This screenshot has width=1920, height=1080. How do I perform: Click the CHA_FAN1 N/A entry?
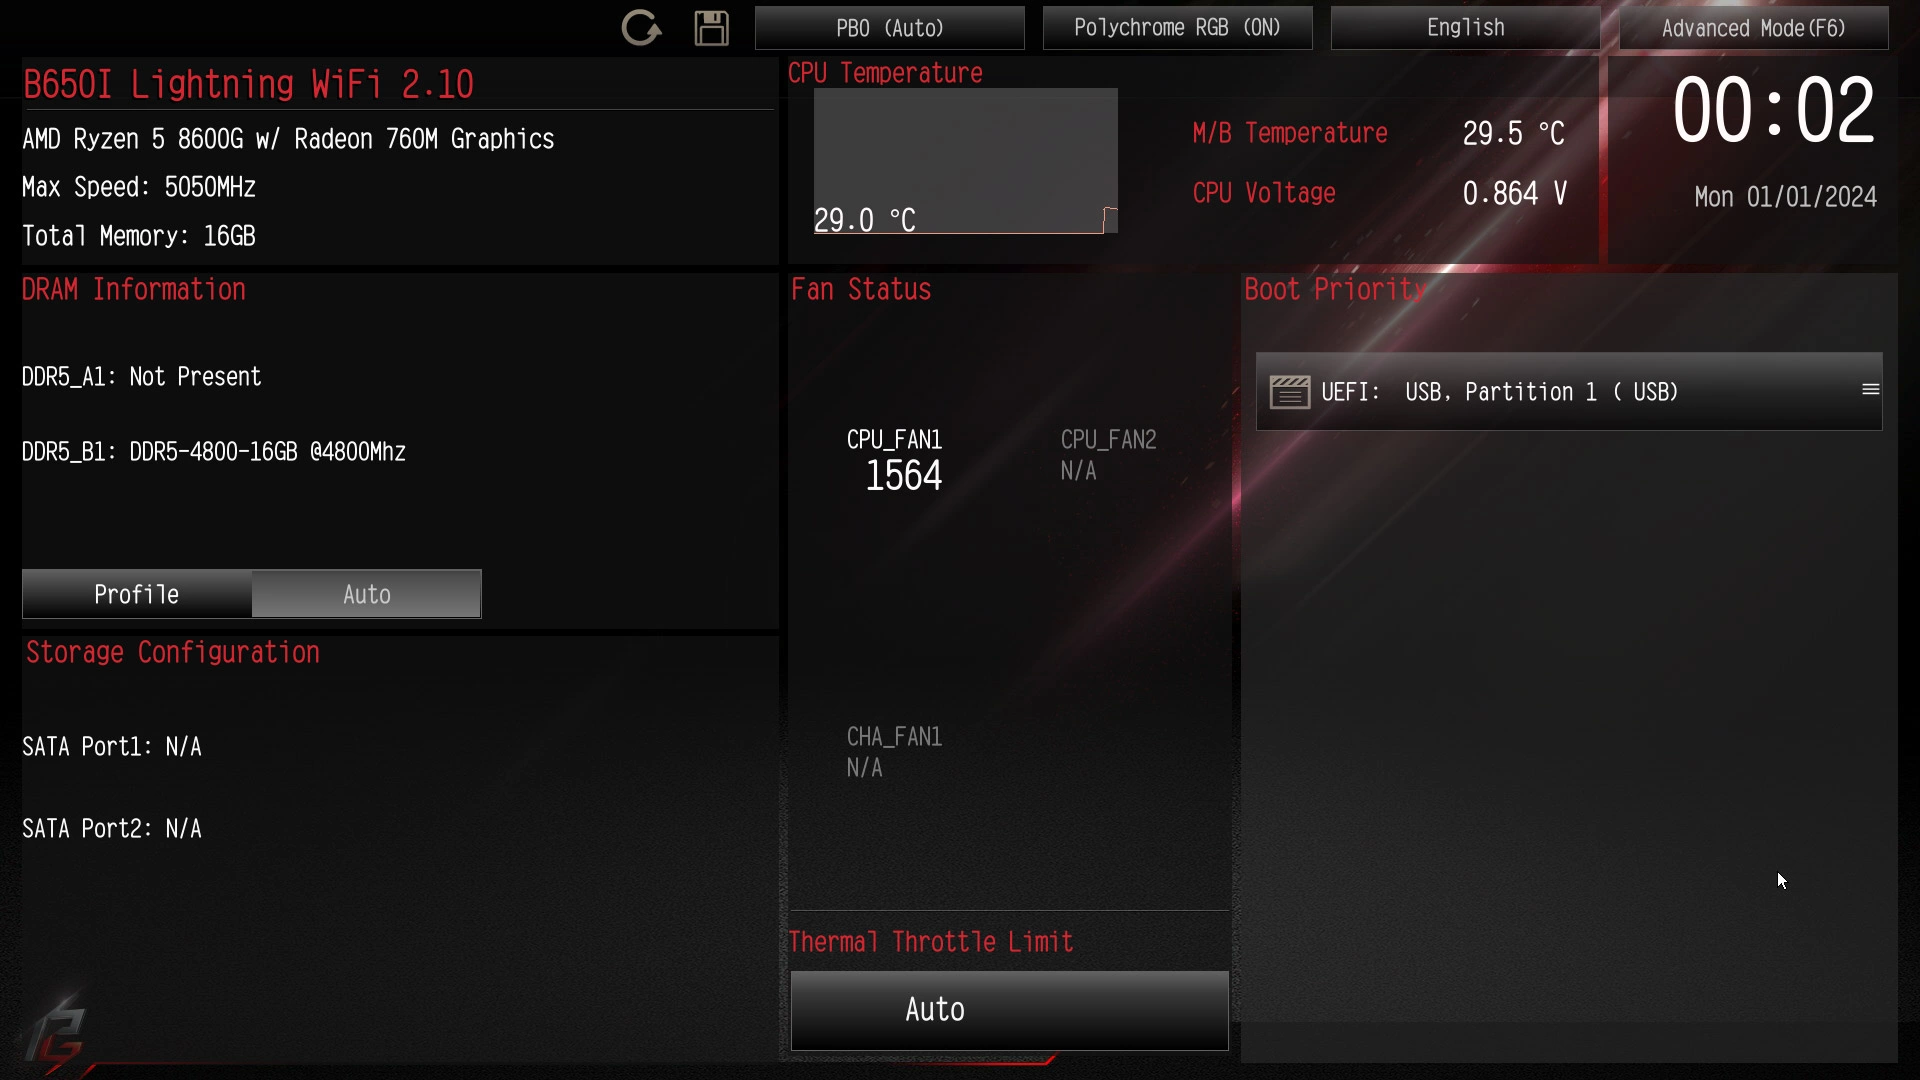click(x=894, y=752)
